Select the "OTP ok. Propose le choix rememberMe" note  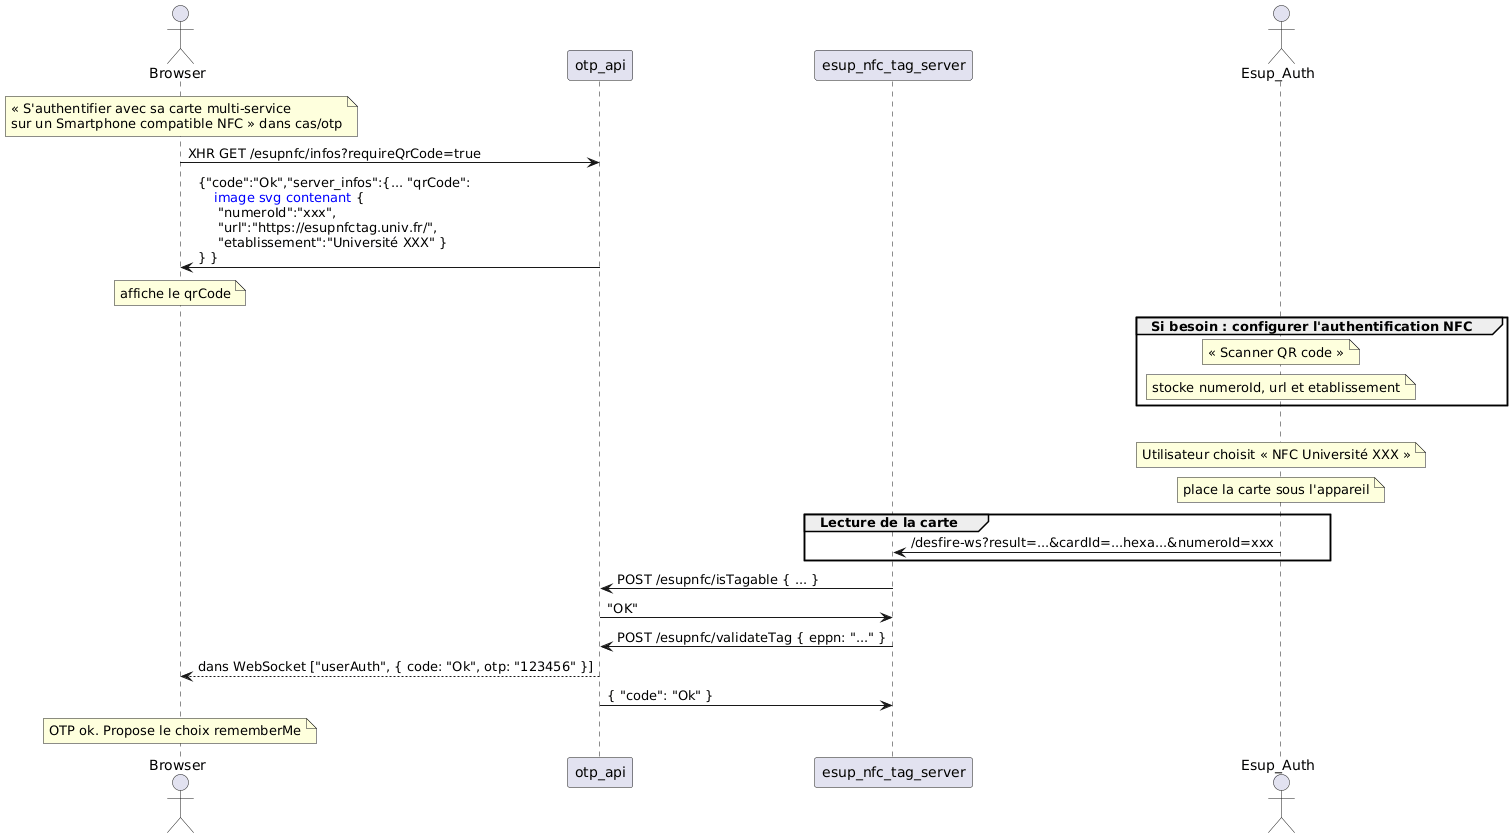[180, 731]
